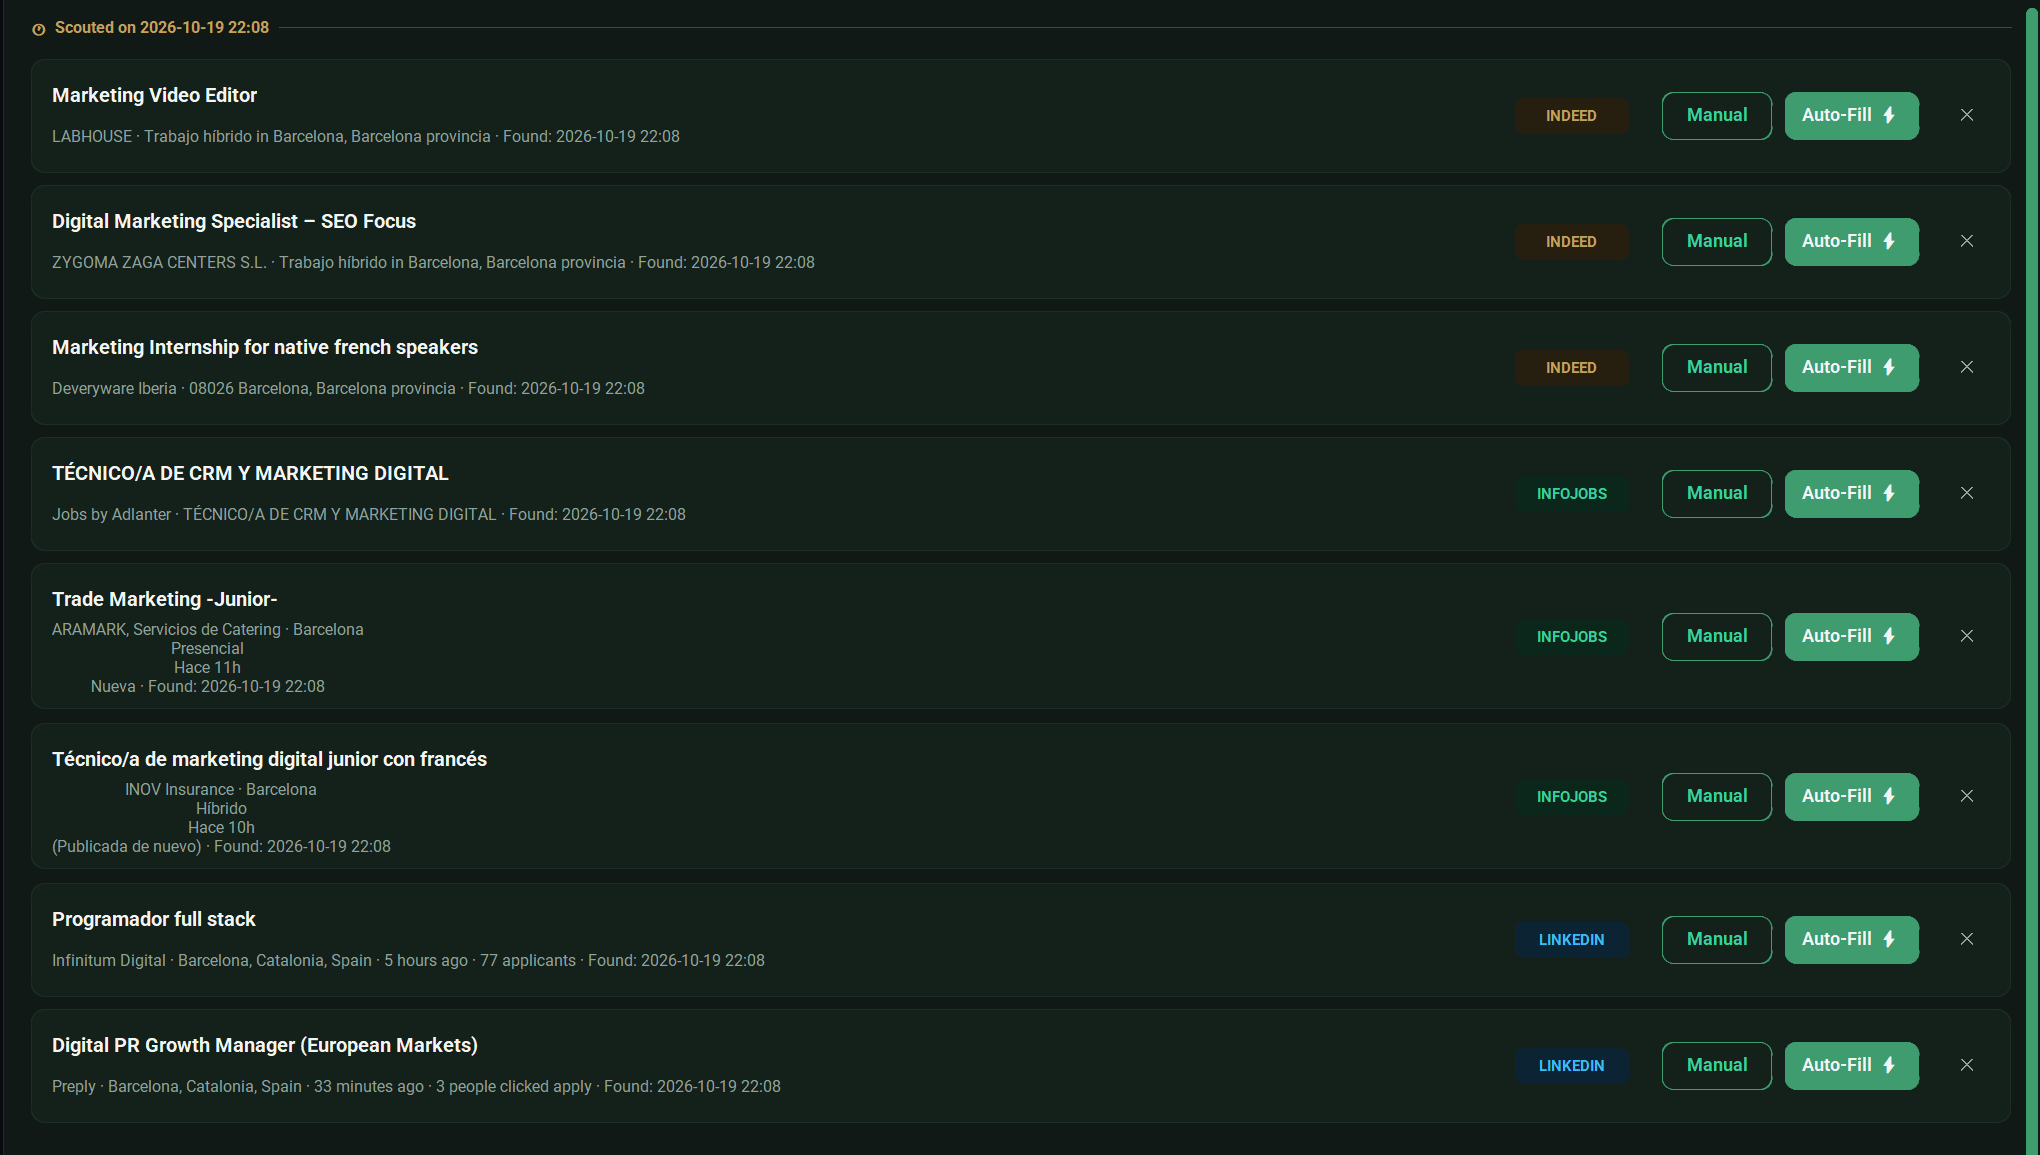Auto-Fill the Digital Marketing Specialist SEO application
The image size is (2040, 1155).
[1851, 241]
